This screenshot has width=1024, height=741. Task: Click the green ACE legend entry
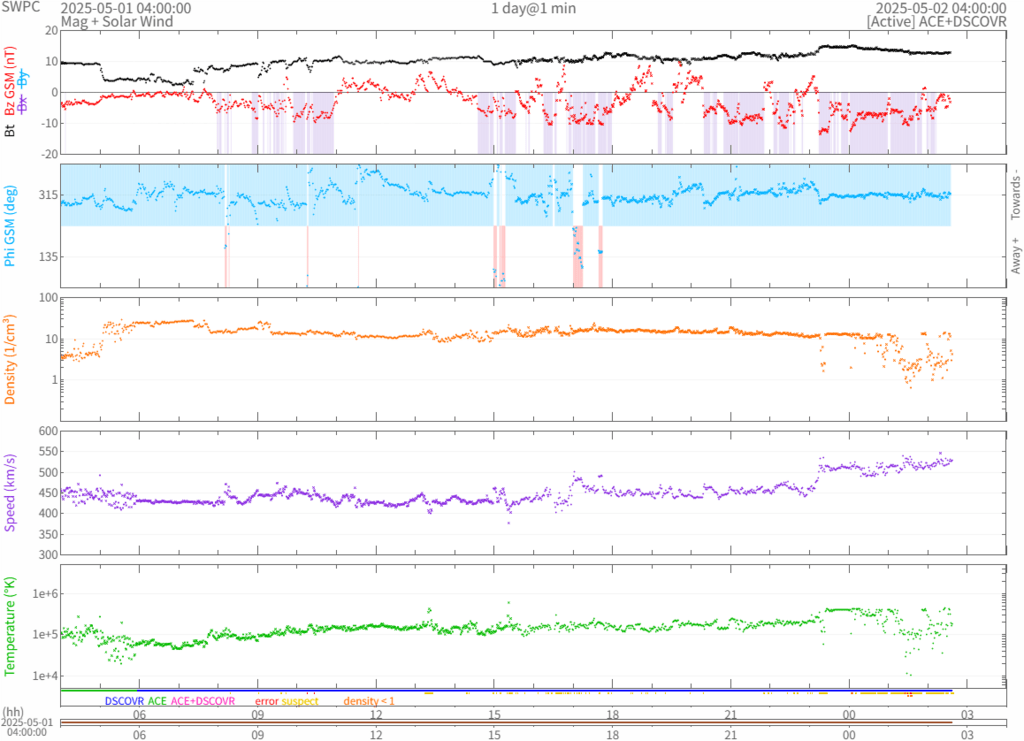pos(157,701)
